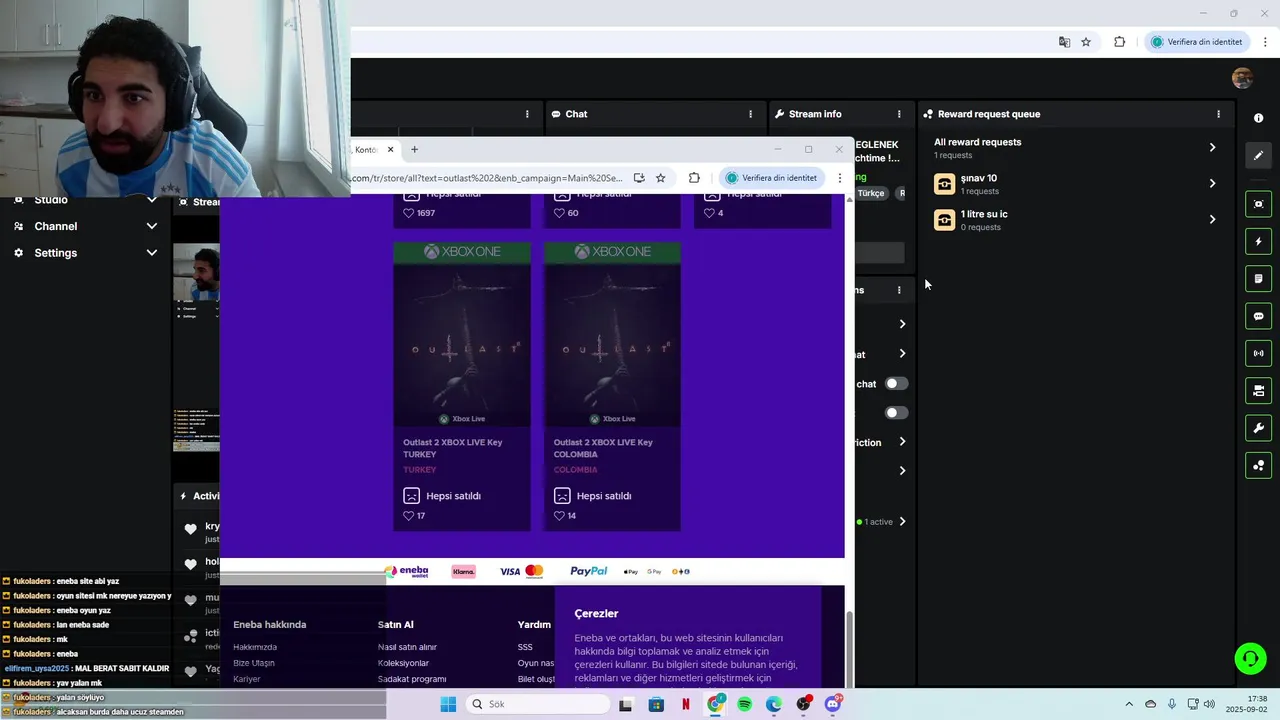Expand the 1 litre su ic reward chevron
This screenshot has height=720, width=1280.
1212,219
